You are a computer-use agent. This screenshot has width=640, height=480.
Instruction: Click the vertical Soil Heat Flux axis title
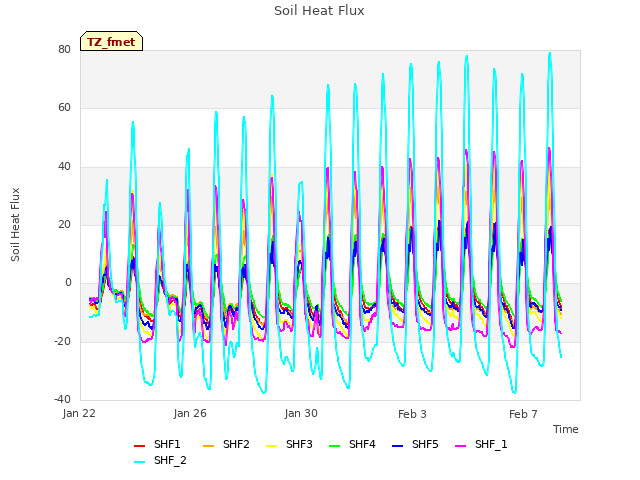(15, 224)
